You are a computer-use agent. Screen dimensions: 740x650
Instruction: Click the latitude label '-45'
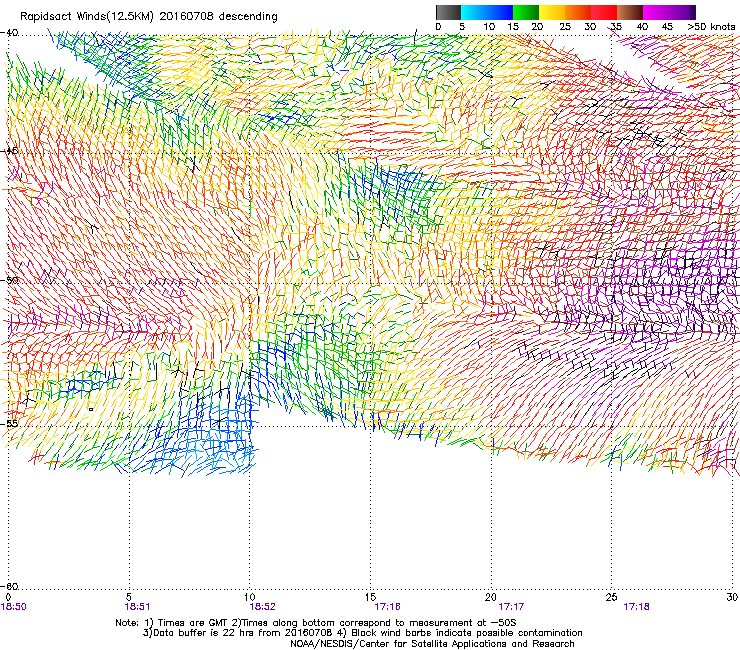9,151
